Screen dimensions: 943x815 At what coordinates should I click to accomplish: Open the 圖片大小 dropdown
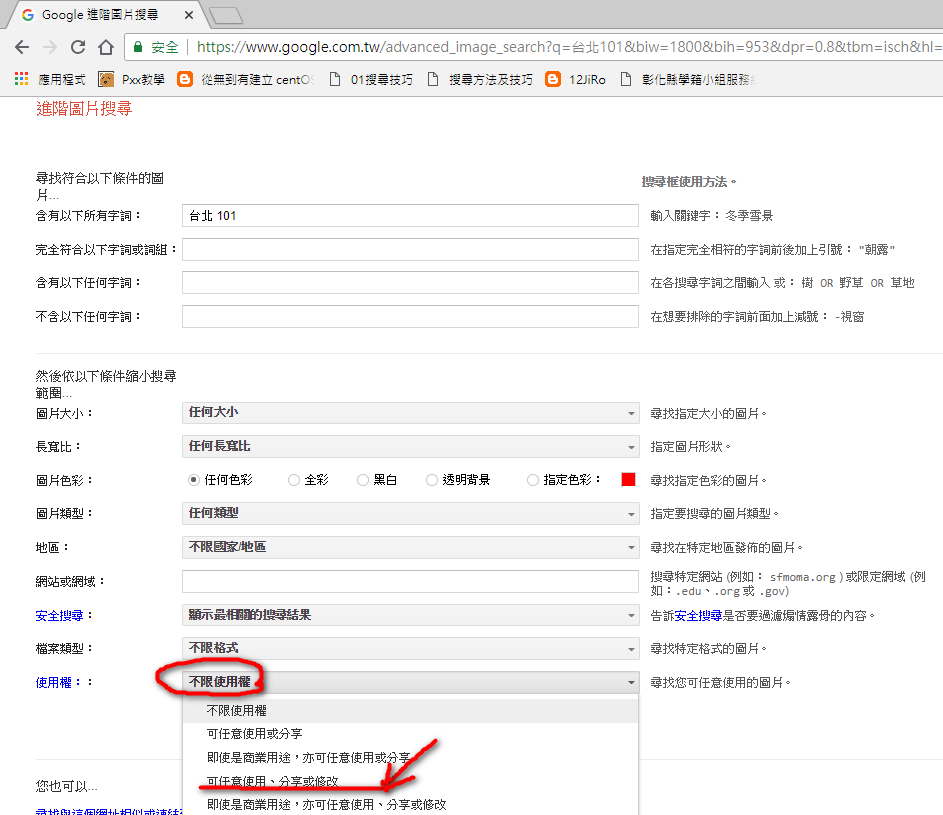pyautogui.click(x=410, y=413)
